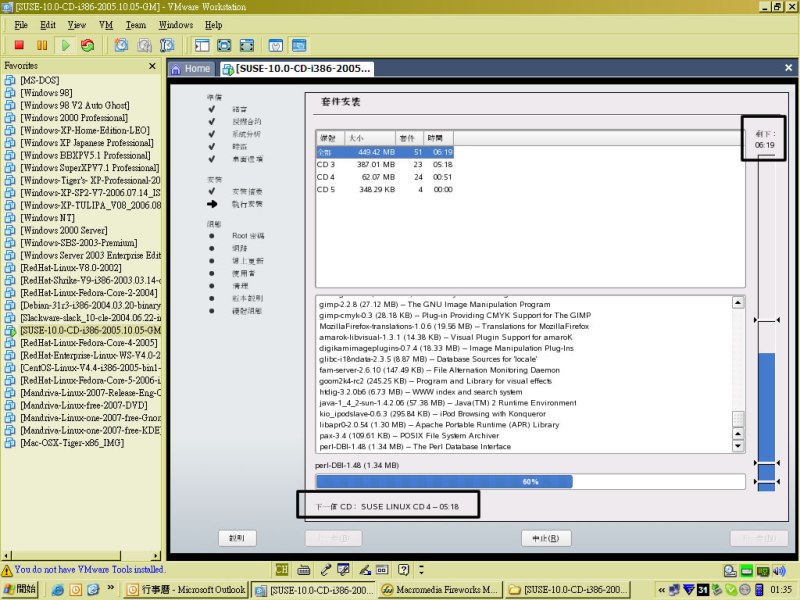Click the warning icon beside VMware Tools message

click(x=7, y=570)
